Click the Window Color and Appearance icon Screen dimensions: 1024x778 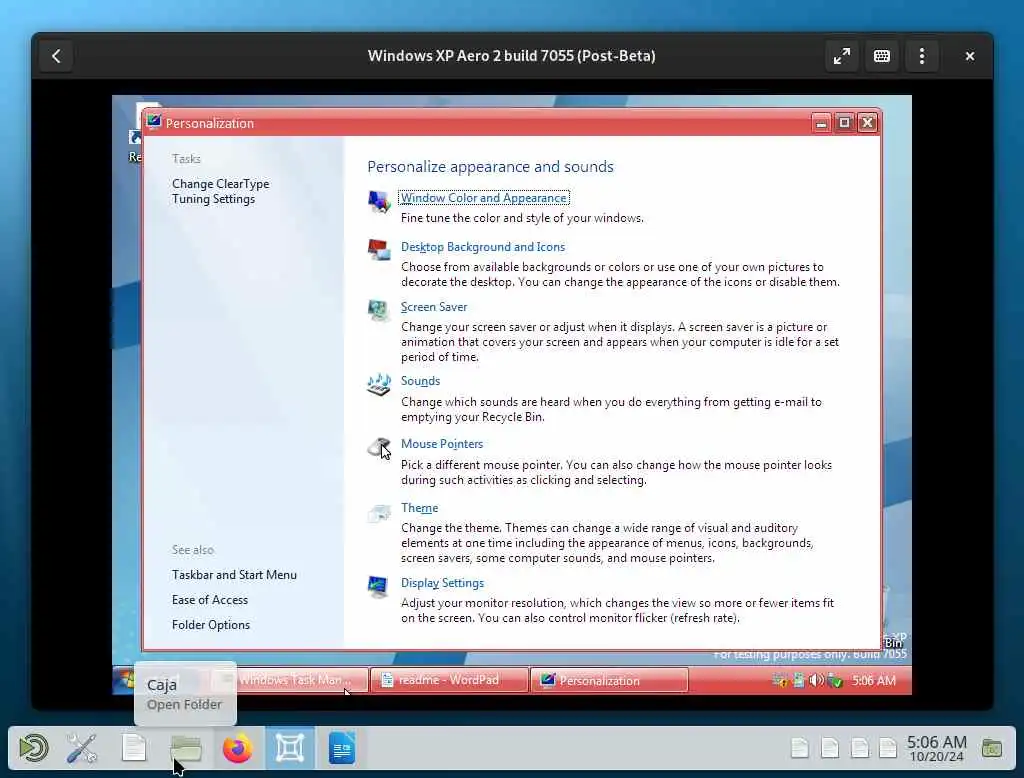point(379,201)
